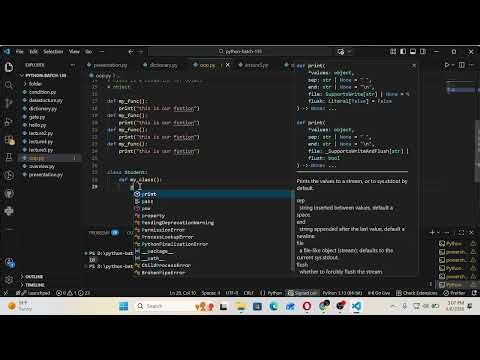Viewport: 480px width, 360px height.
Task: Close the terminal panel
Action: click(x=471, y=232)
